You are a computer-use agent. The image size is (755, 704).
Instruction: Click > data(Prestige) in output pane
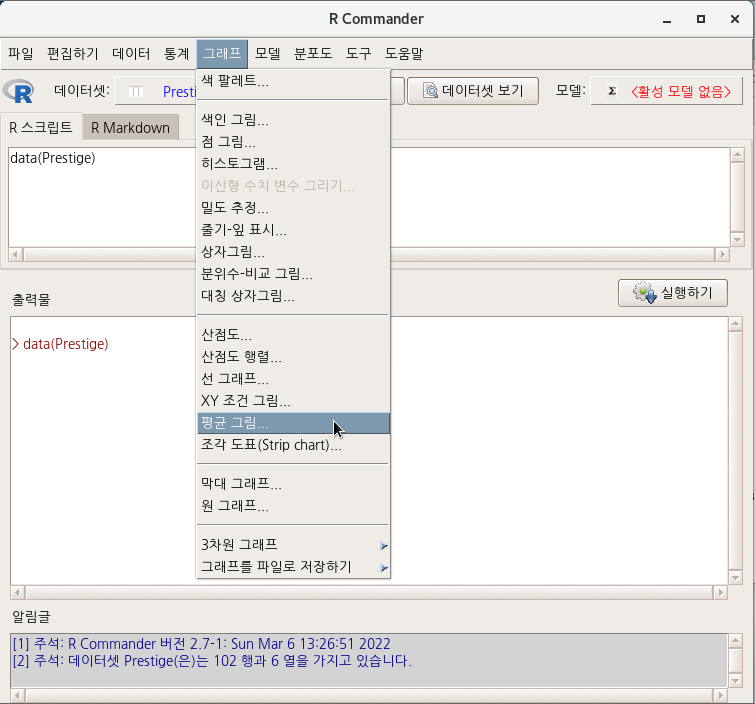60,344
